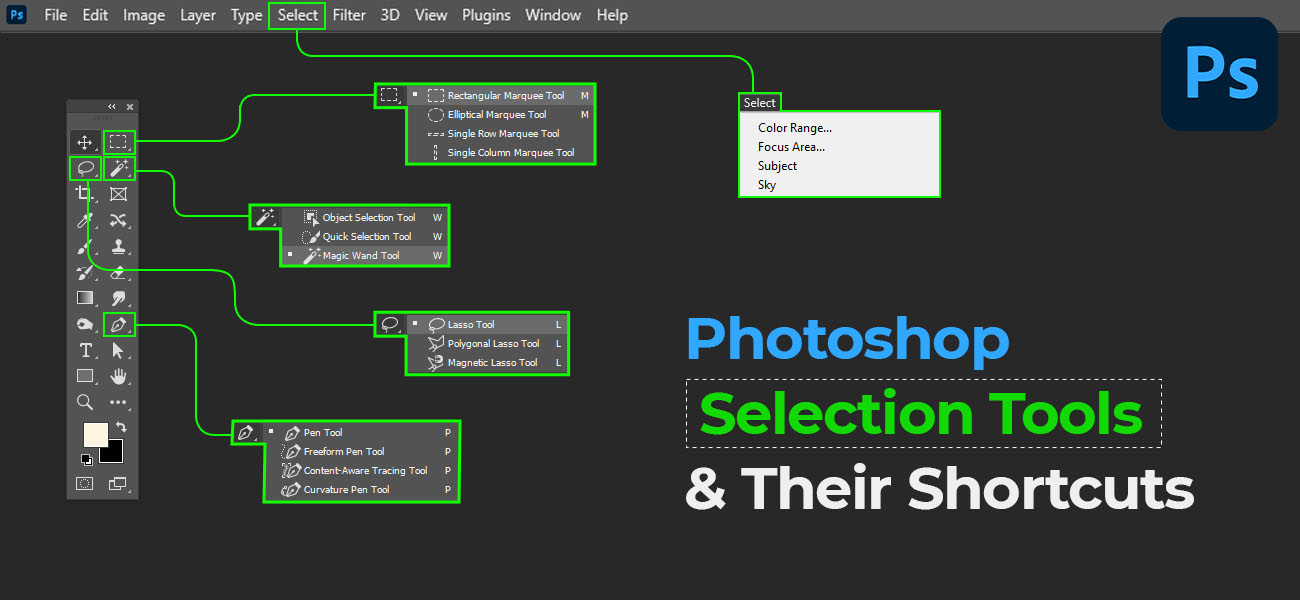Open the Edit Toolbar three-dots menu

[x=119, y=402]
